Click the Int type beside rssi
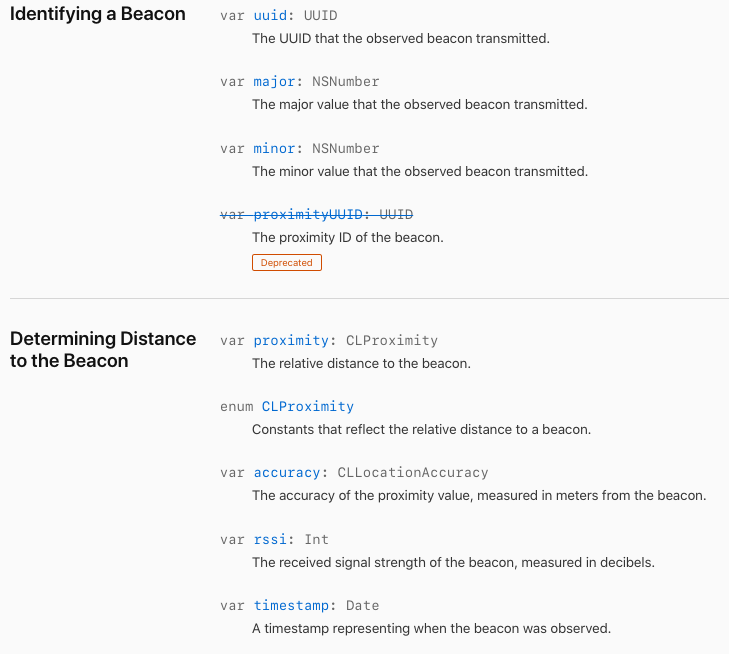 click(316, 539)
